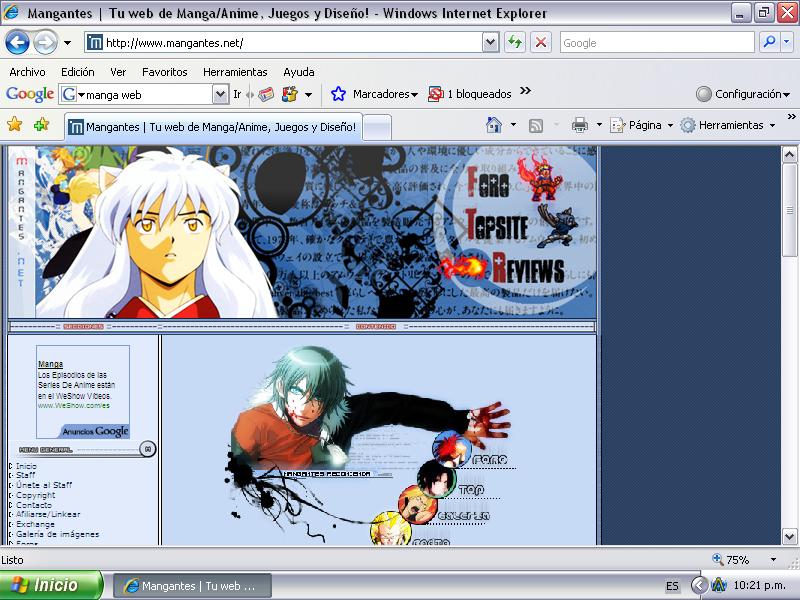Click the search magnifier icon

pos(769,42)
